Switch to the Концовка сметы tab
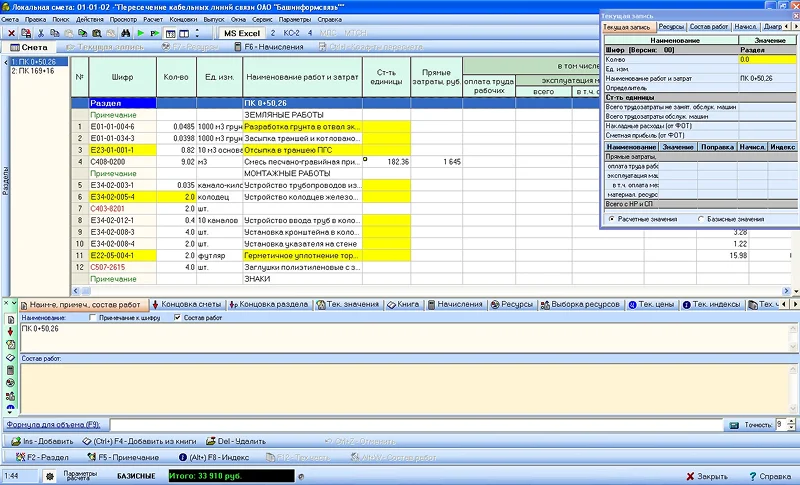Screen dimensions: 800x485 (x=185, y=303)
